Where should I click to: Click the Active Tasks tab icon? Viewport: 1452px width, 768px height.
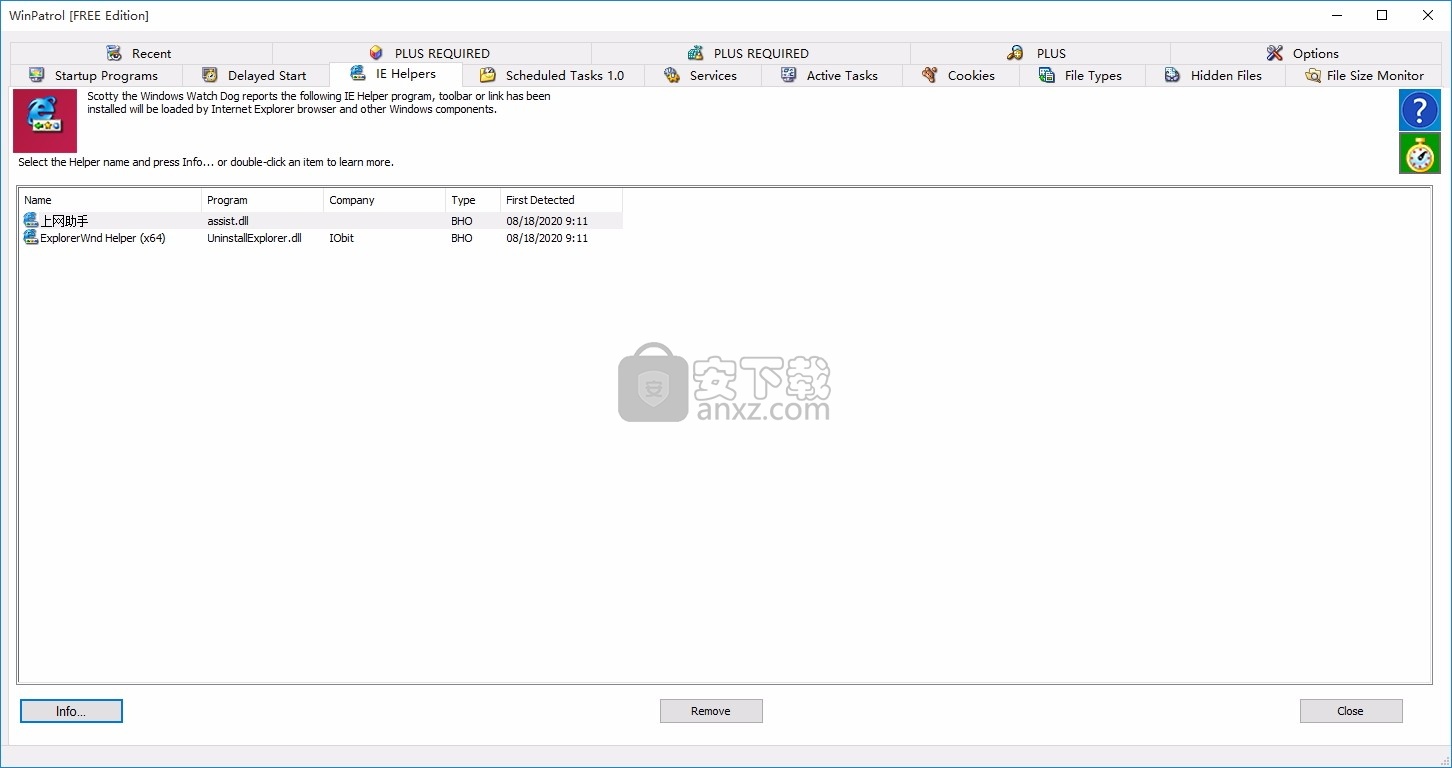coord(789,75)
